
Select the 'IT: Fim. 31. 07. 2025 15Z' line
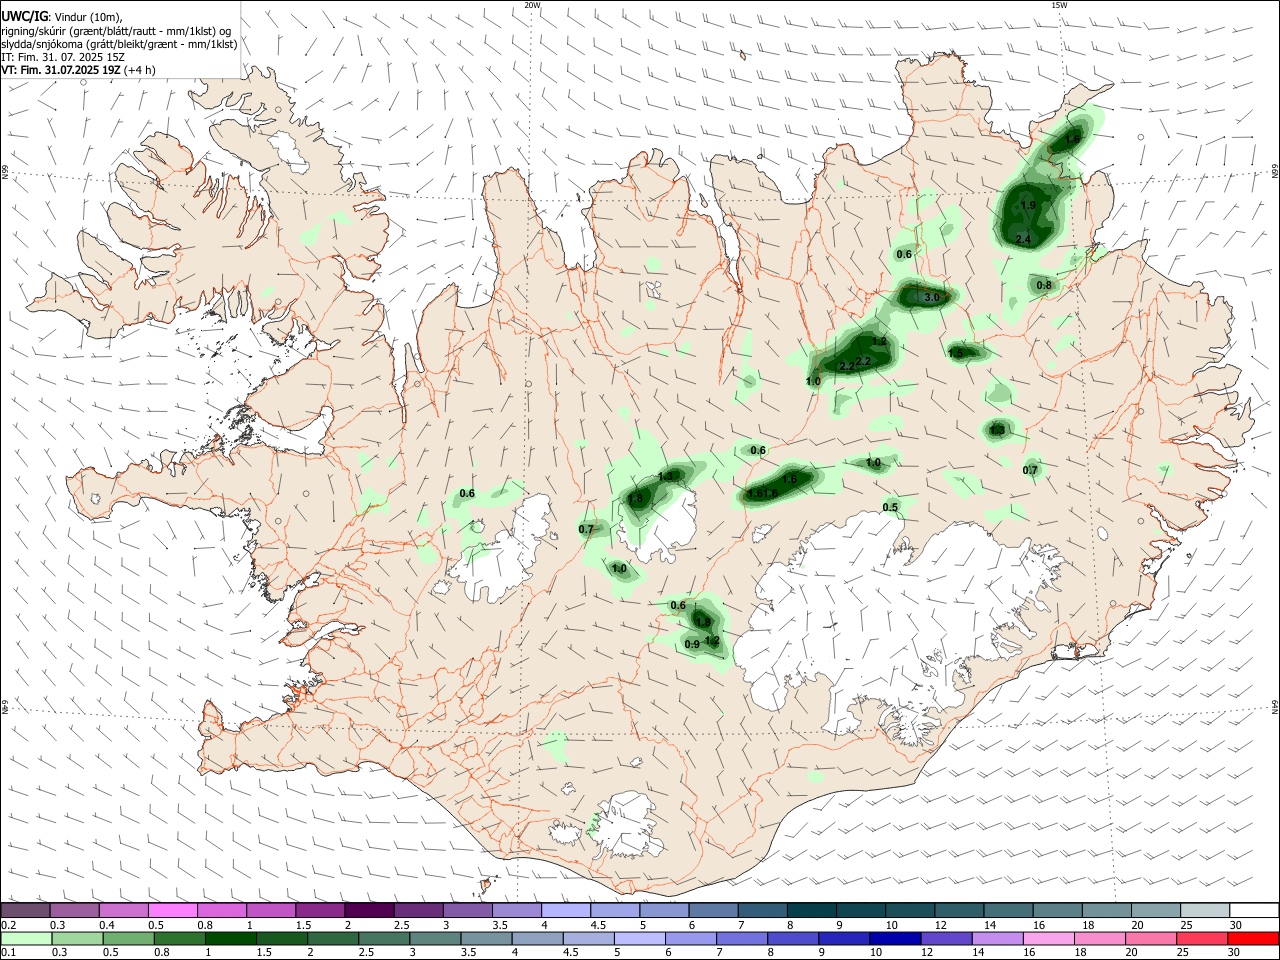point(62,57)
